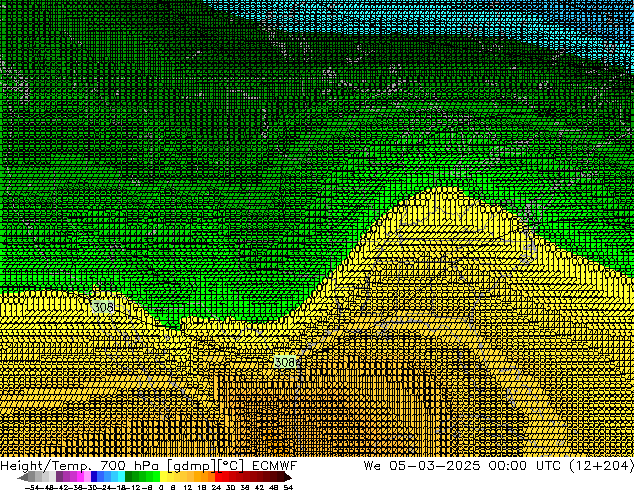Click the ECMWF model label
This screenshot has height=490, width=634.
275,466
